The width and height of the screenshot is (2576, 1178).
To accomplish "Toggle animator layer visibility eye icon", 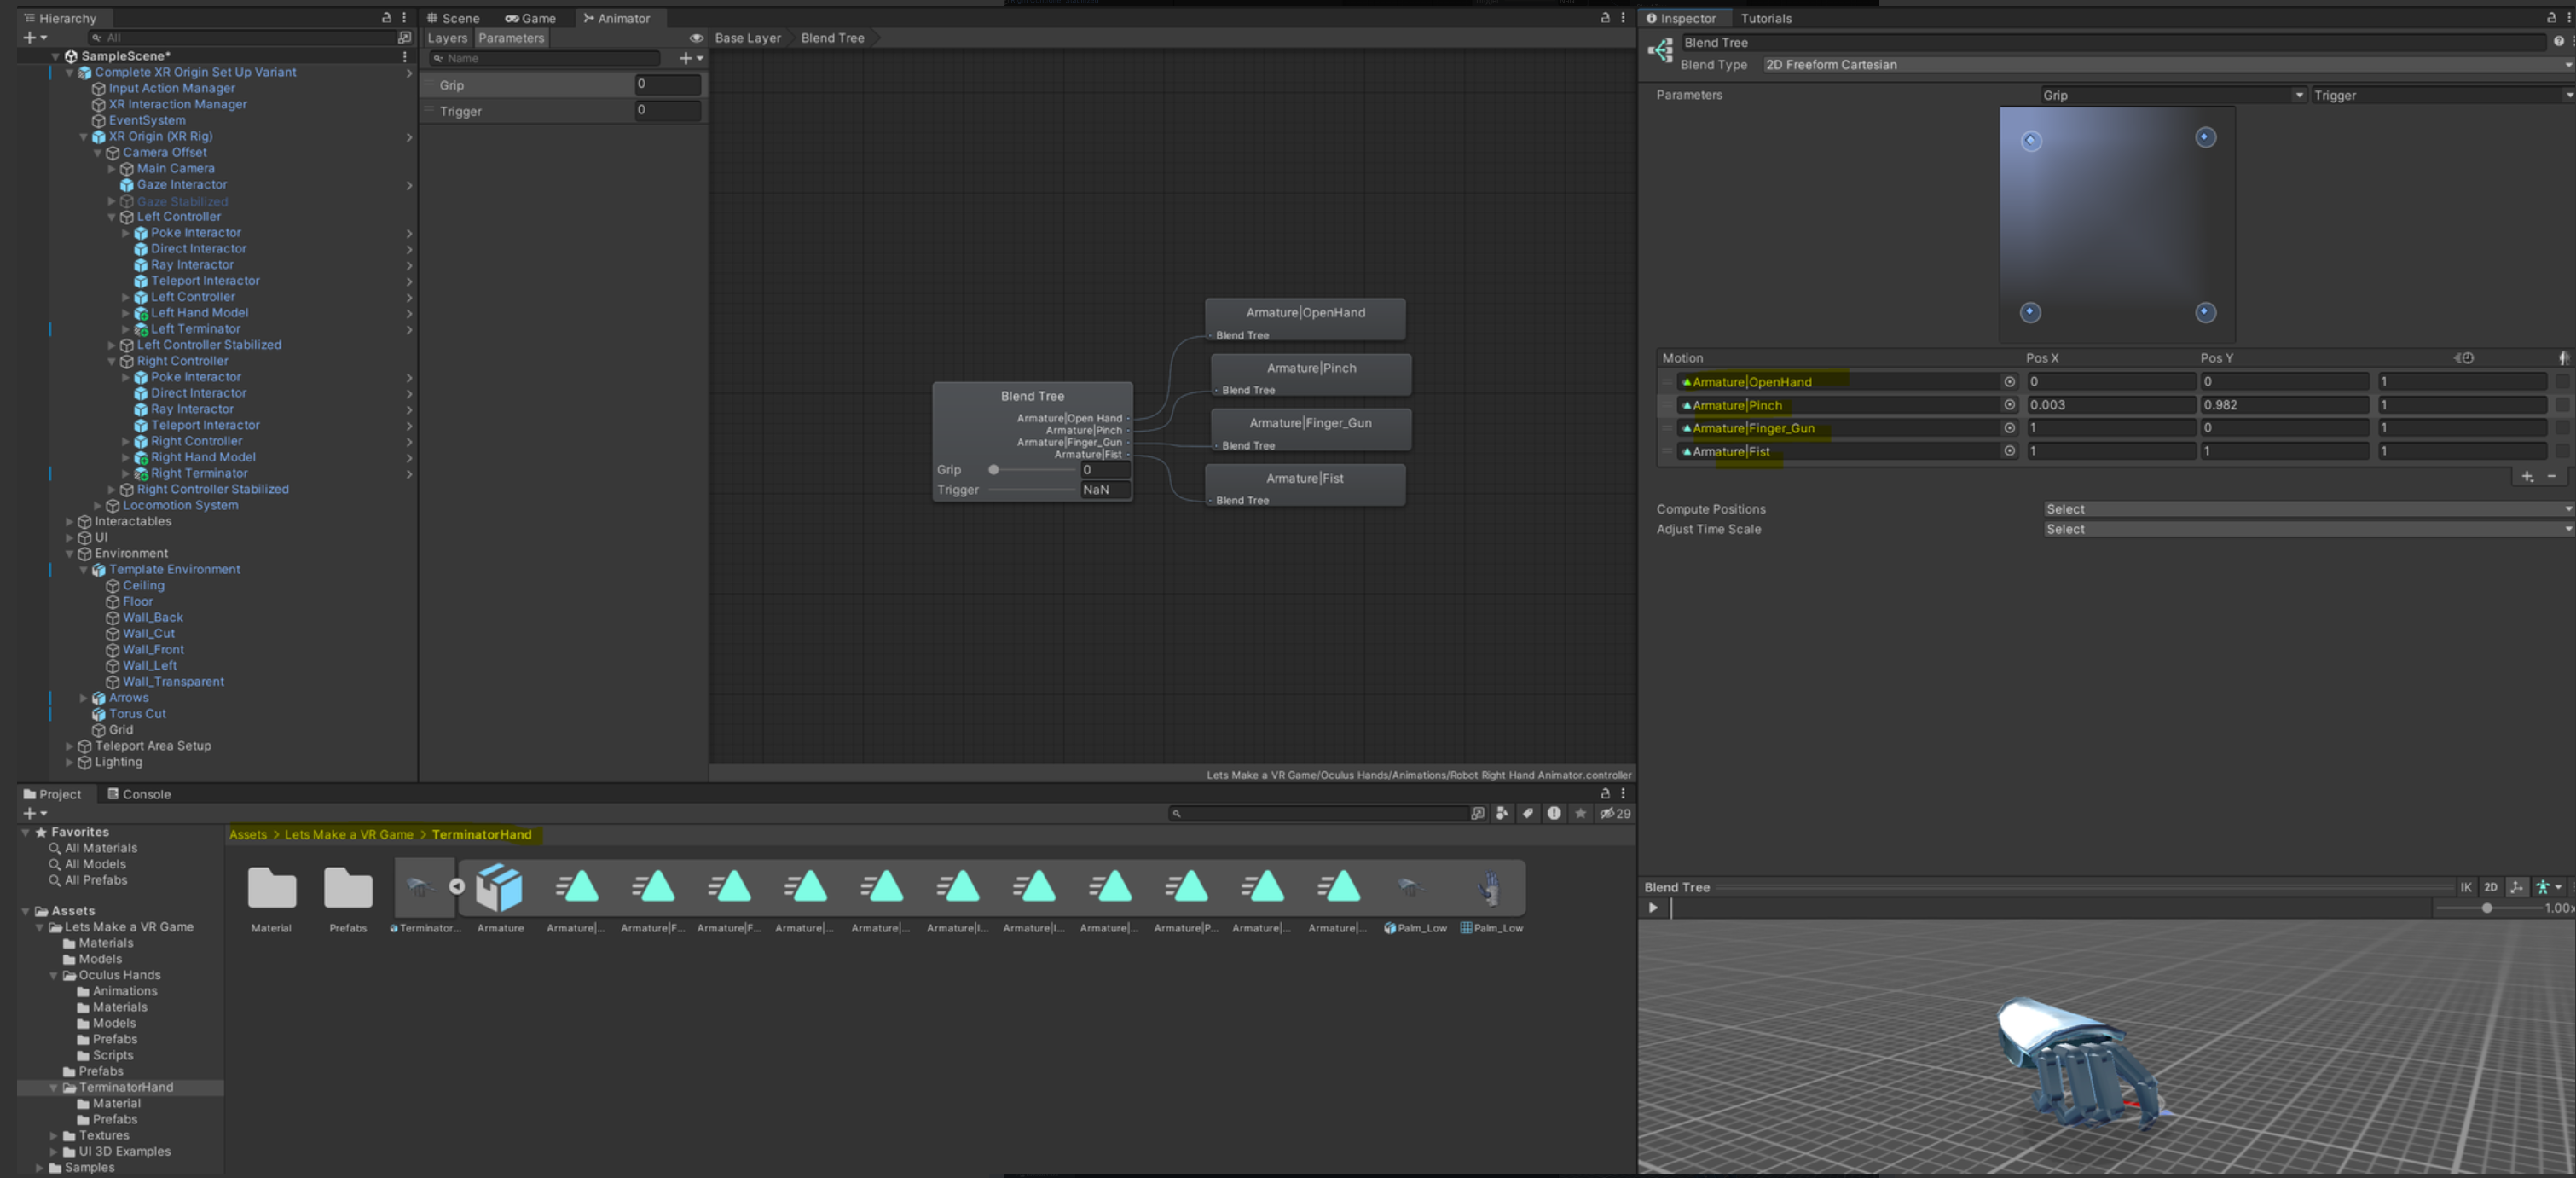I will (696, 38).
